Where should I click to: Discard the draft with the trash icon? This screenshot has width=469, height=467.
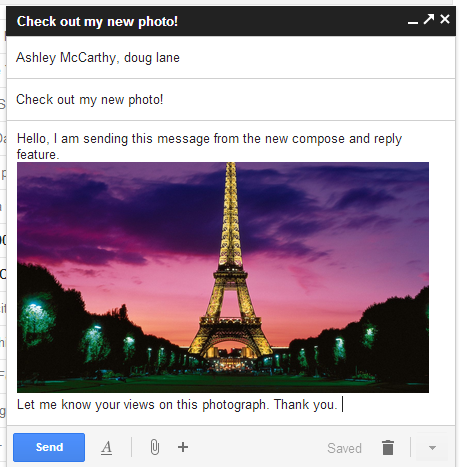388,447
